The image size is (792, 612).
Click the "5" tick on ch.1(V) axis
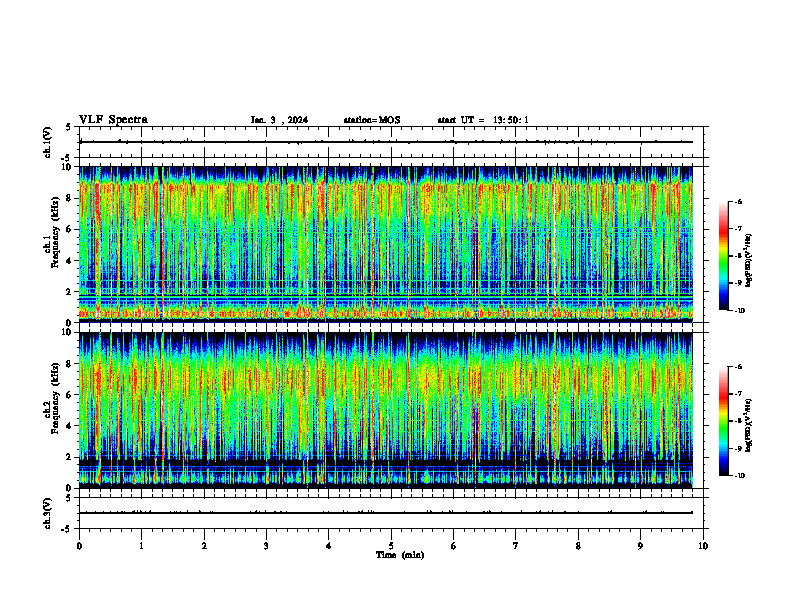[69, 127]
